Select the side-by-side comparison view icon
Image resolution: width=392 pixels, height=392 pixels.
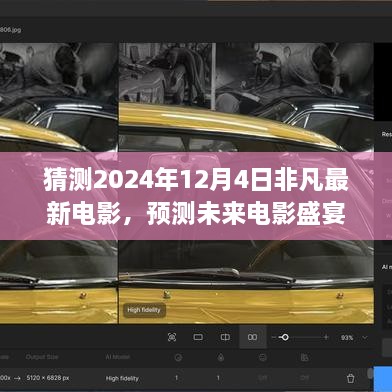(253, 337)
